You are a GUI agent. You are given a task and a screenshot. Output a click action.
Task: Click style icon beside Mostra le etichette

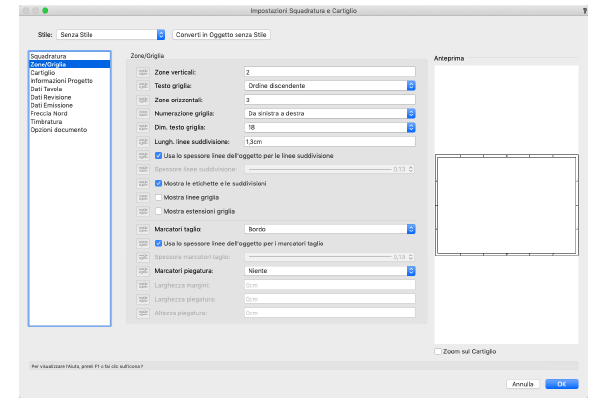coord(143,183)
